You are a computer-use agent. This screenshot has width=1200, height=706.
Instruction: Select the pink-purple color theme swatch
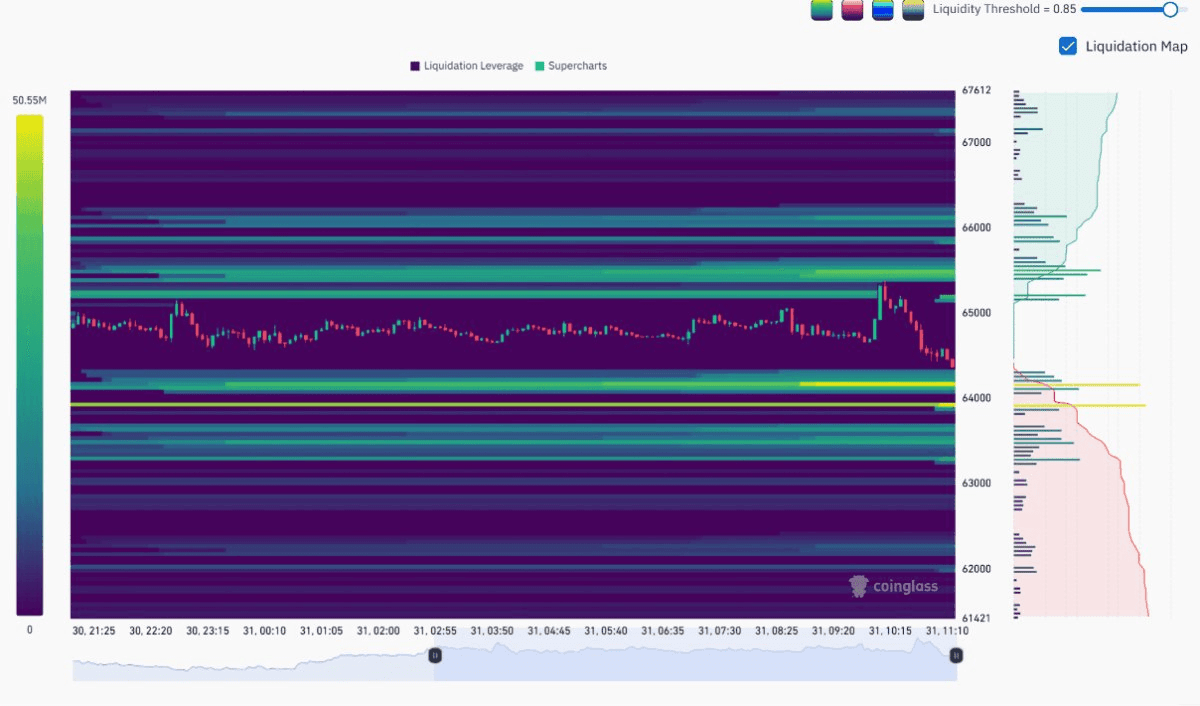pyautogui.click(x=852, y=10)
